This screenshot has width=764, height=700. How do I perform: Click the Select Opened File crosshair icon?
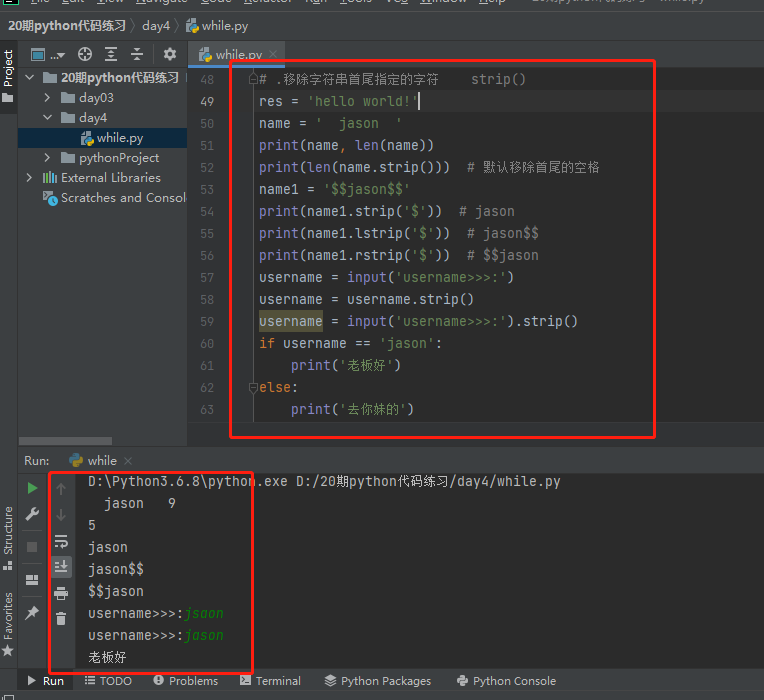(x=85, y=54)
